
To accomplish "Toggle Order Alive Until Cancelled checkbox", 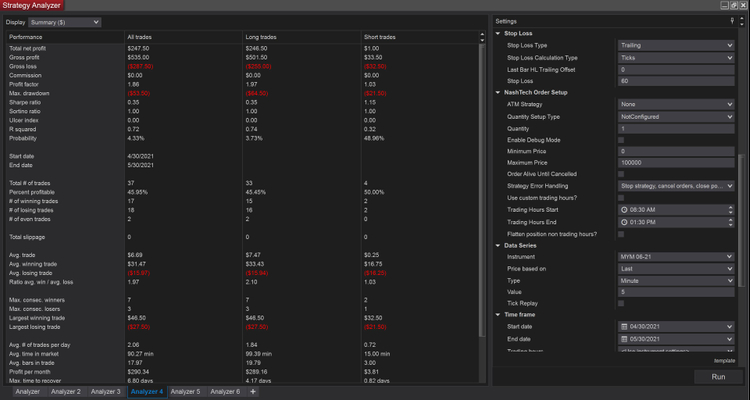I will [x=622, y=174].
